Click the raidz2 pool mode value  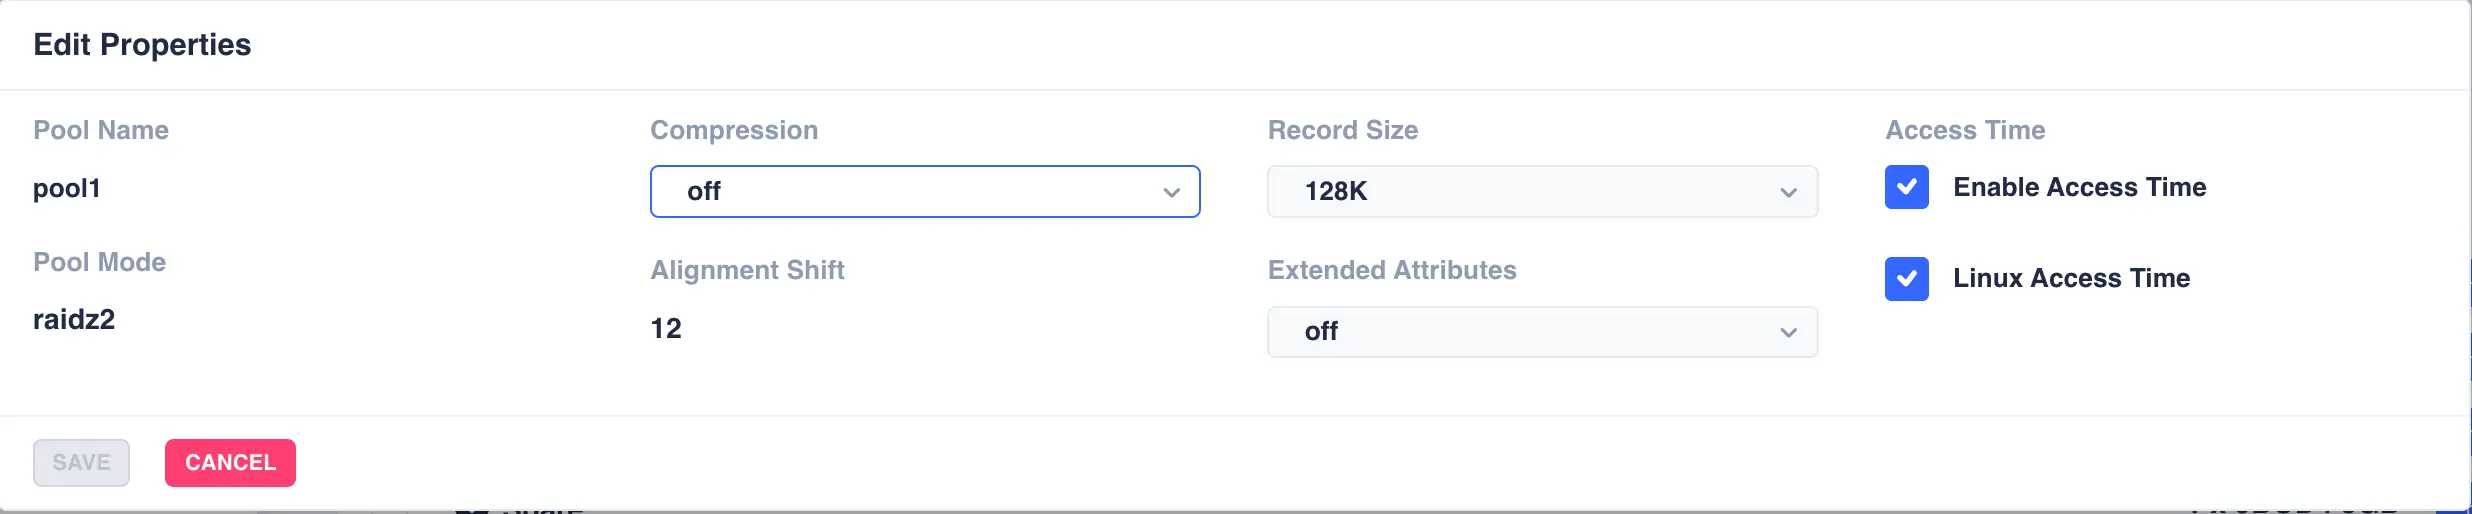[x=74, y=319]
